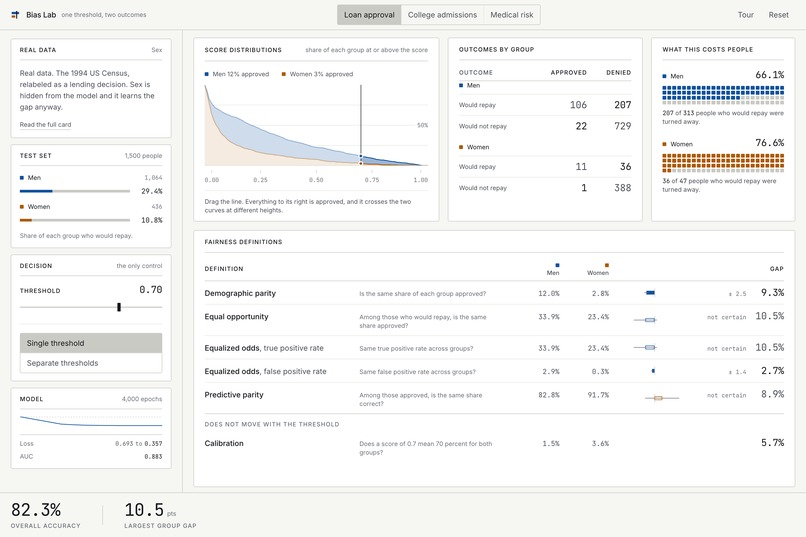806x537 pixels.
Task: Click the Women waffle dot grid
Action: coord(723,163)
